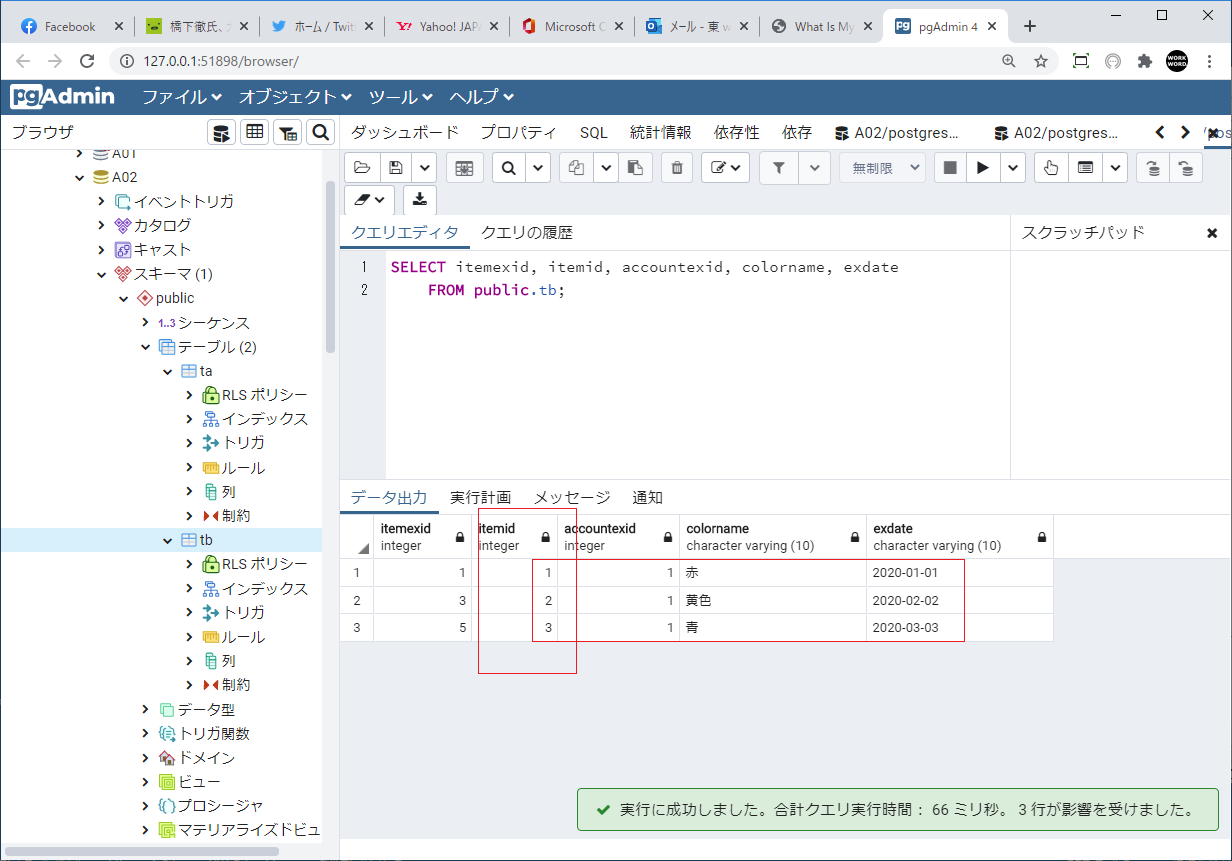Open the execute options dropdown arrow

point(1014,168)
